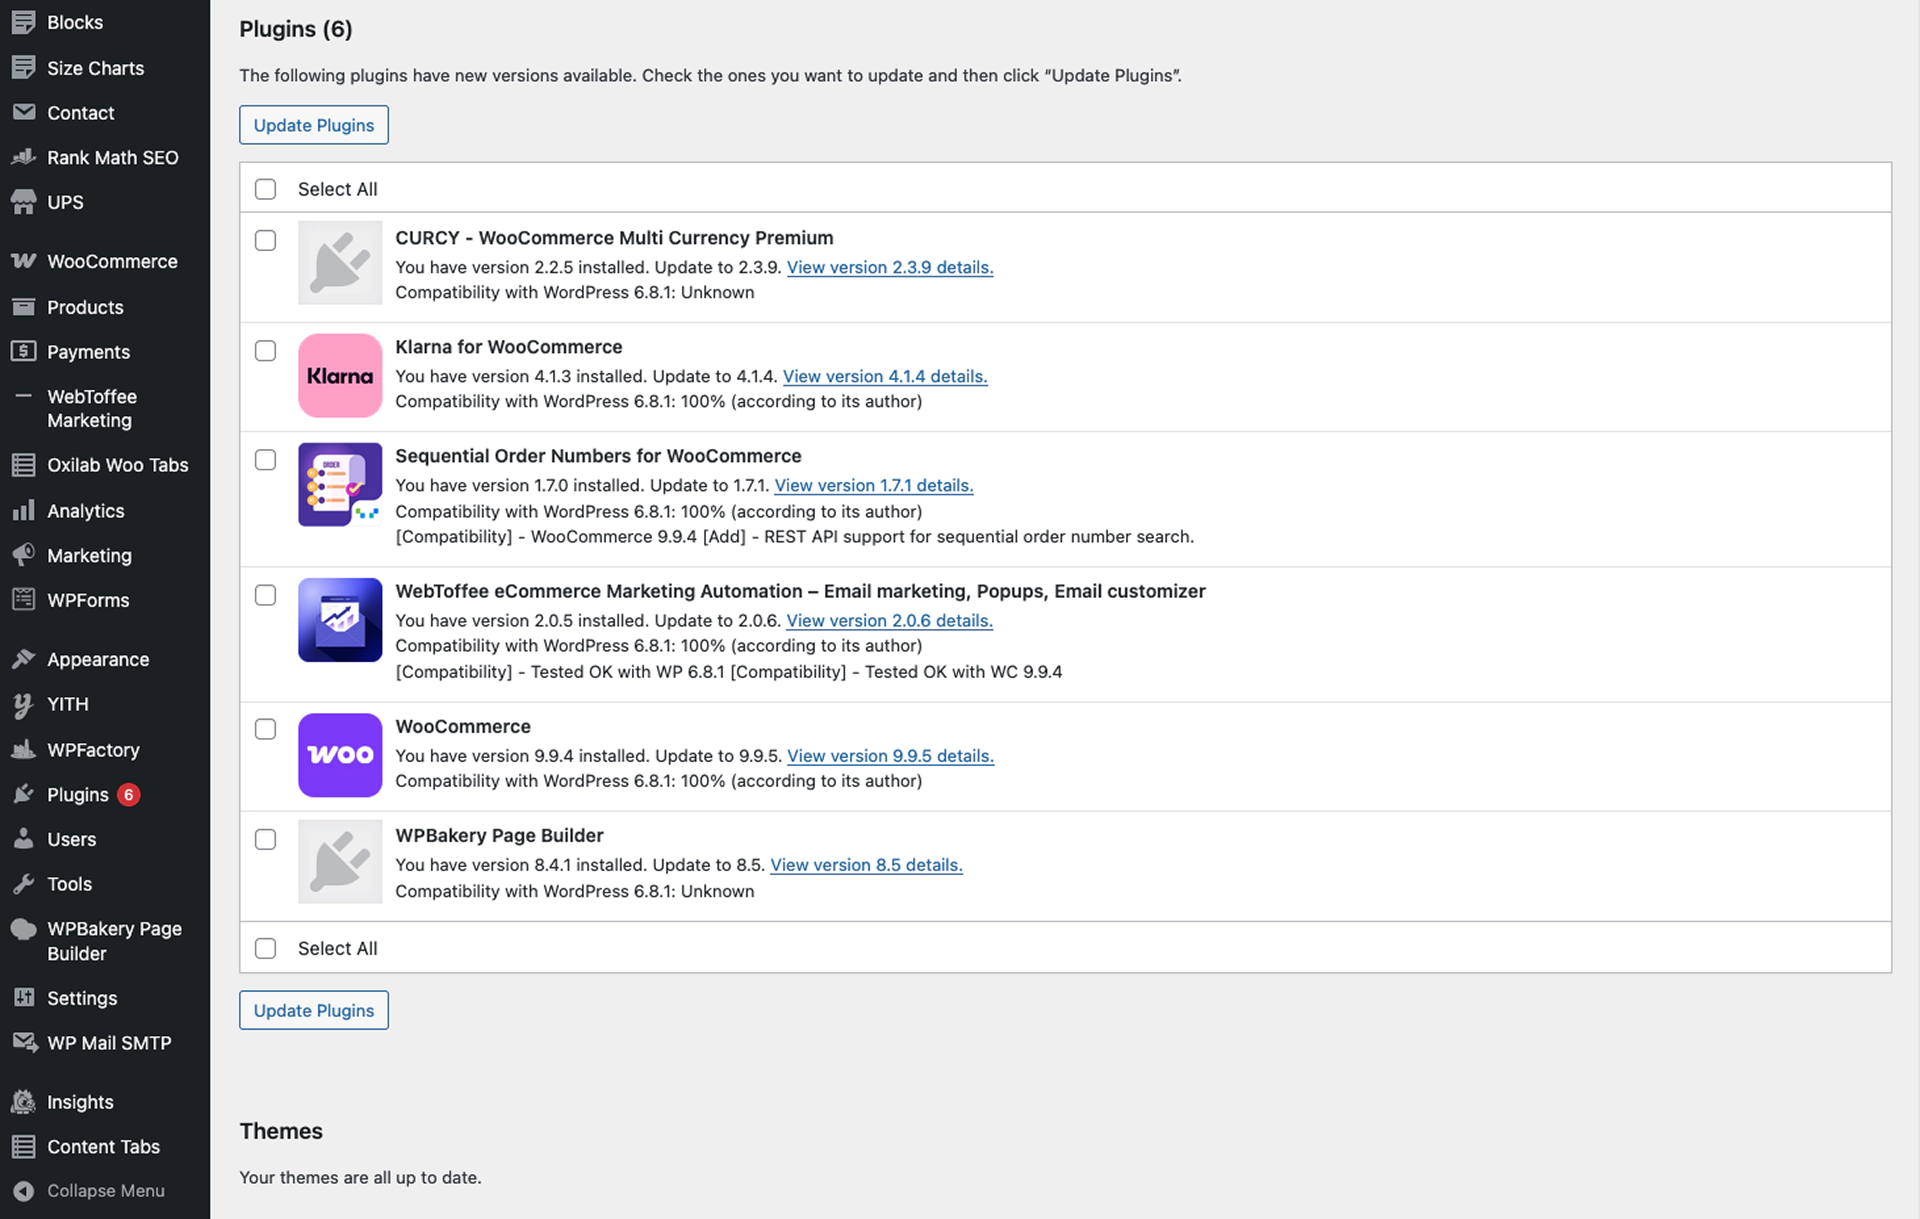The width and height of the screenshot is (1920, 1219).
Task: Open View version 9.9.5 details link
Action: (x=891, y=756)
